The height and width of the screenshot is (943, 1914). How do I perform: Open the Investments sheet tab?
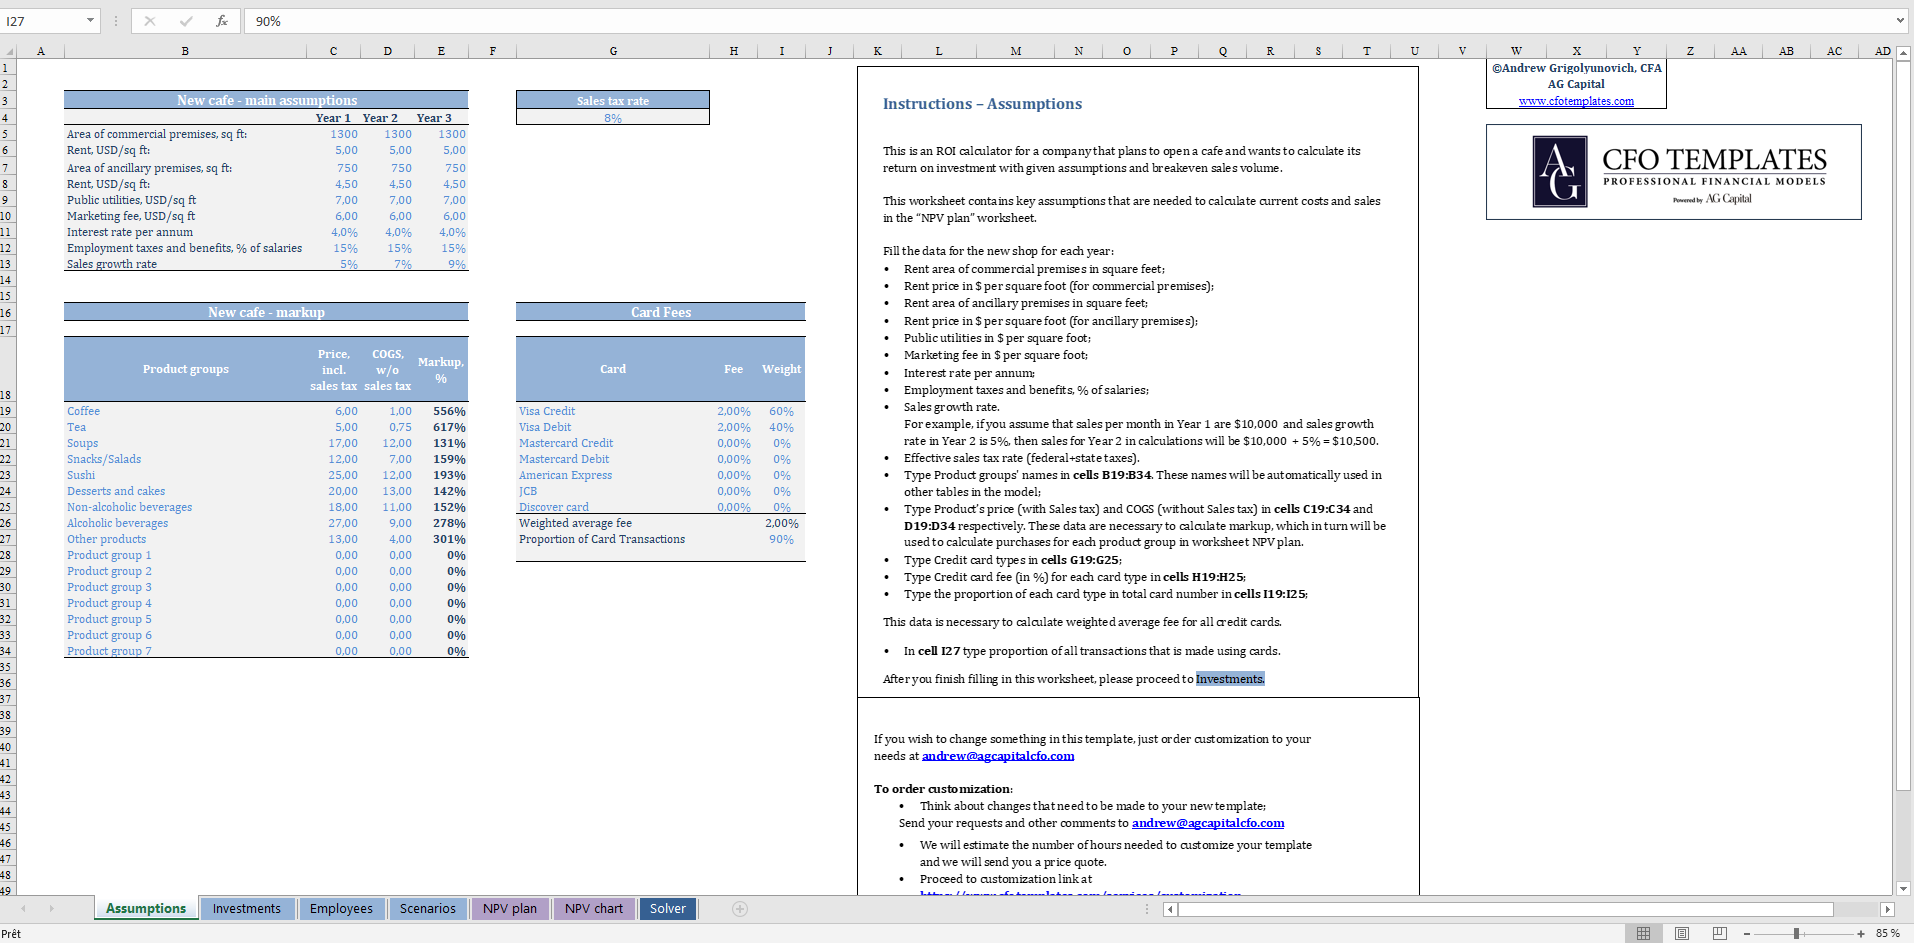247,909
